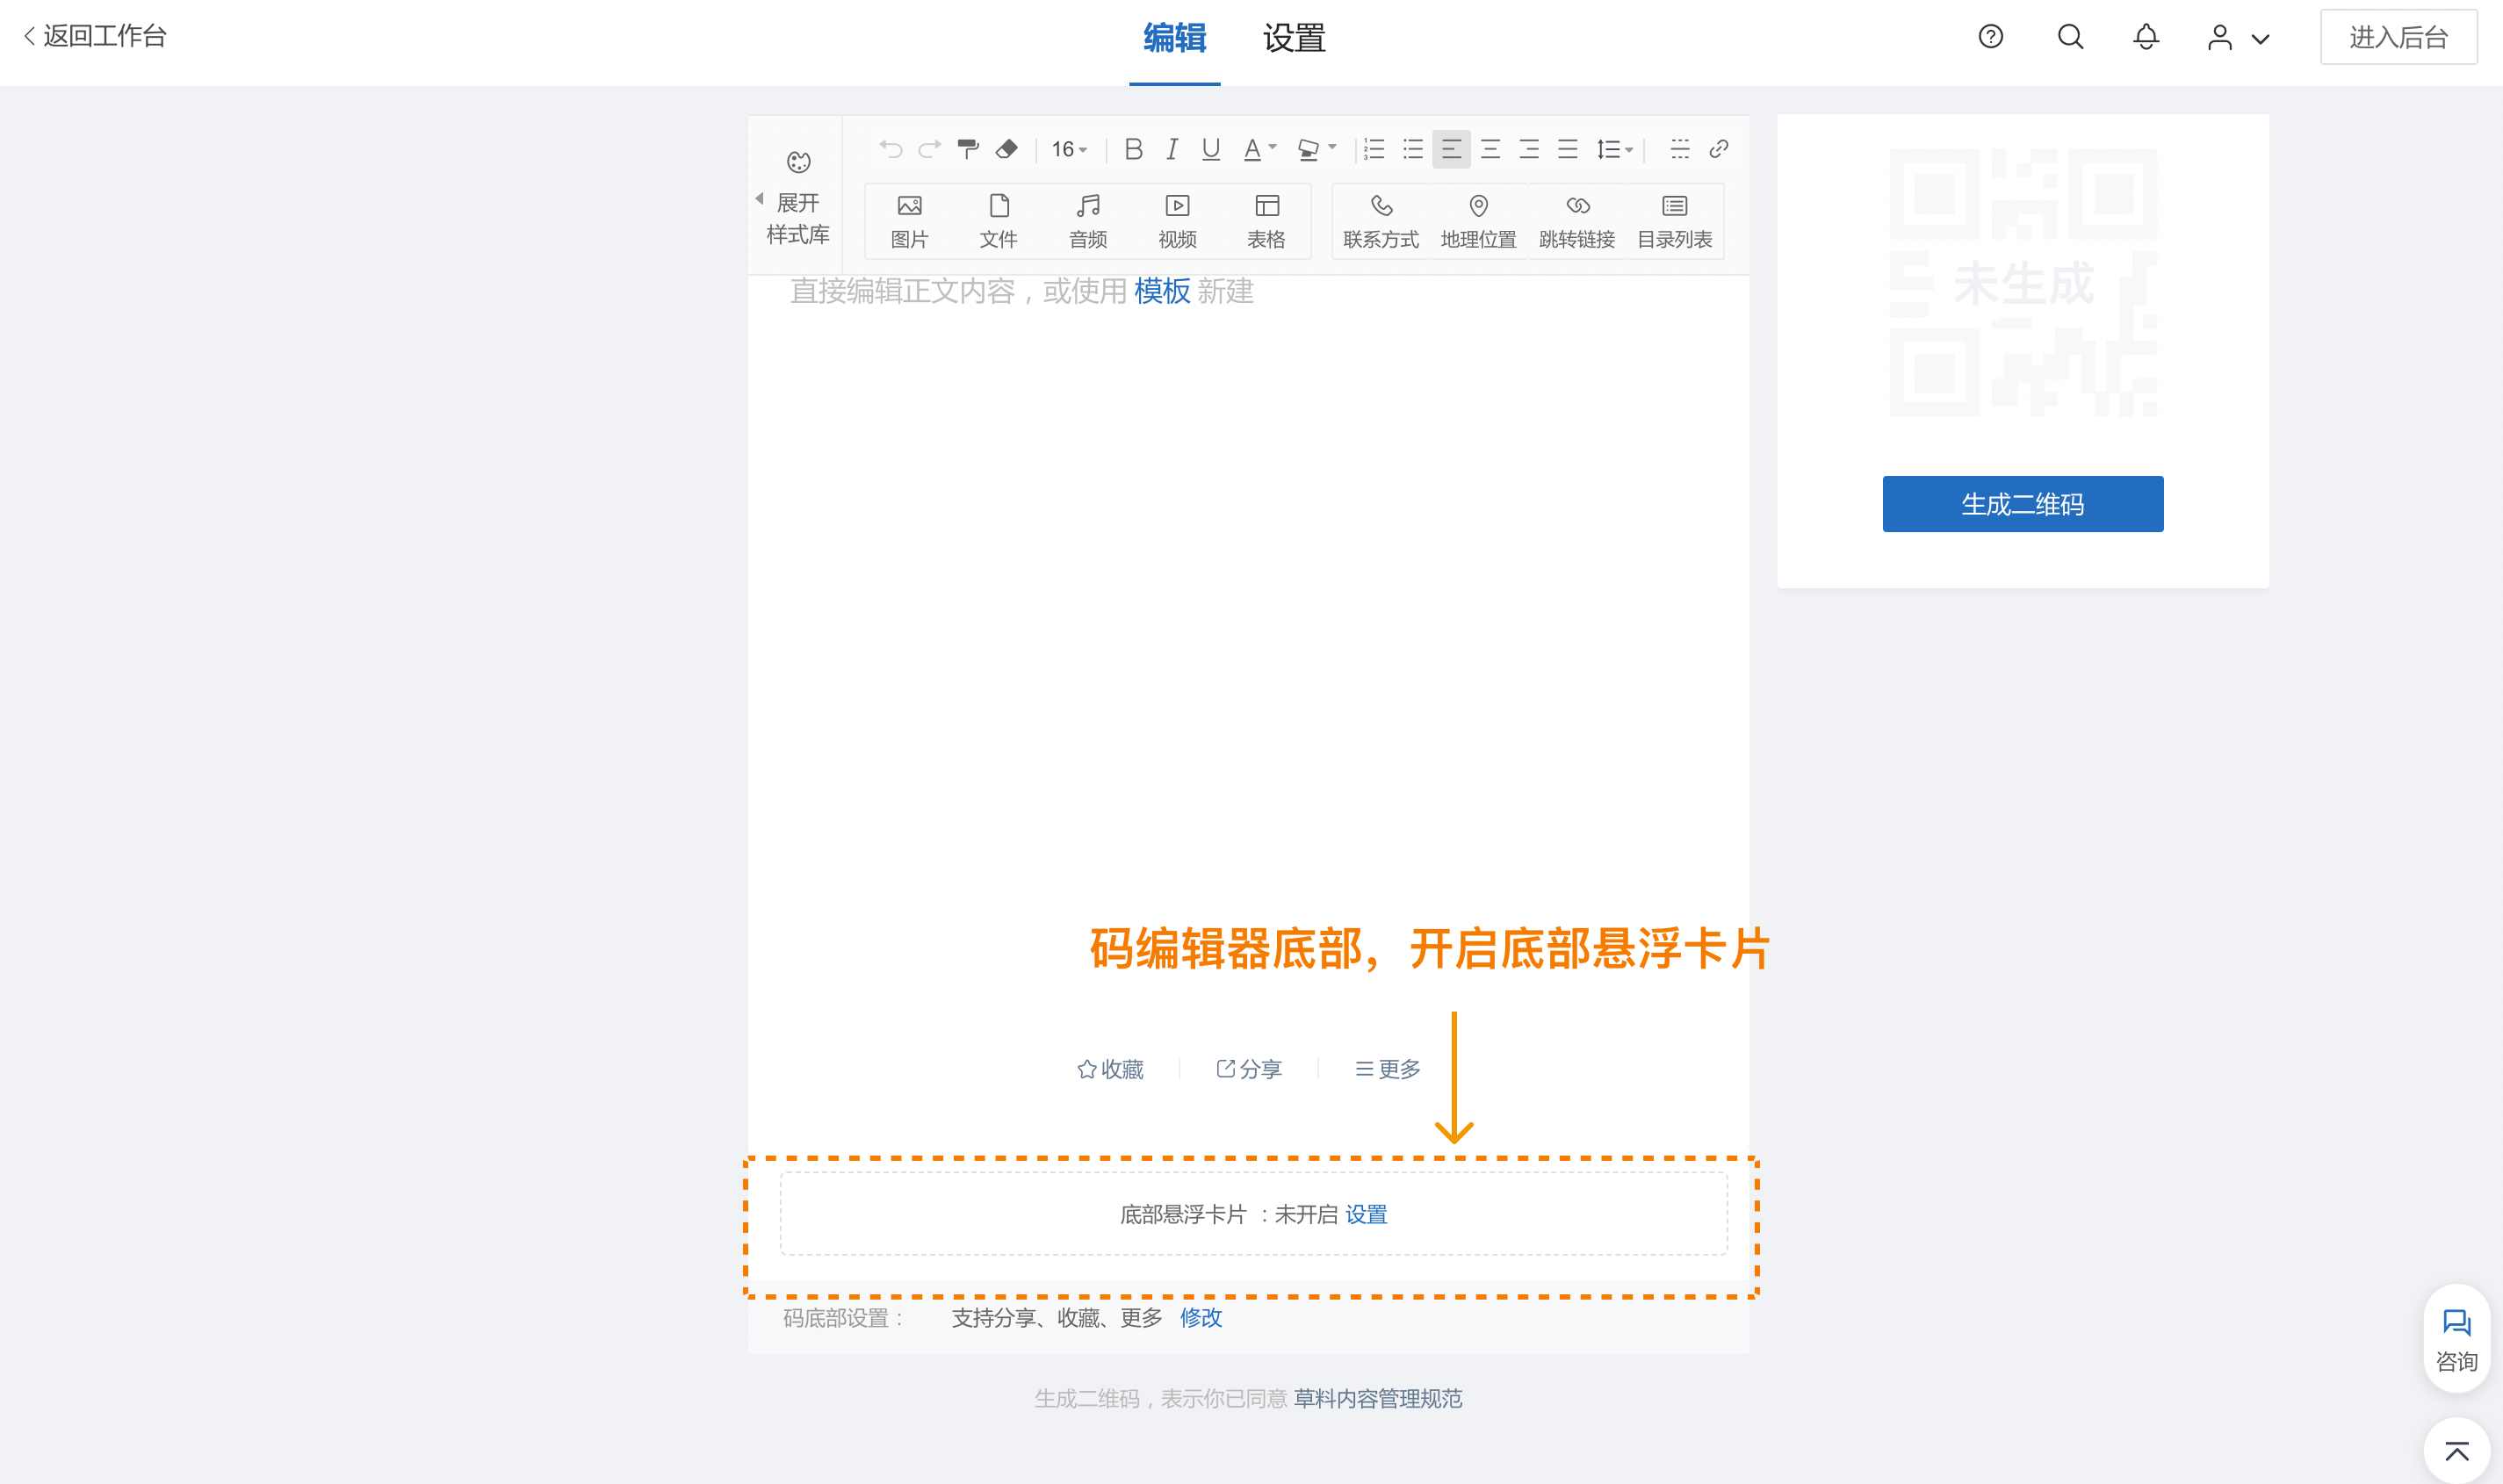Add 目录列表 directory list component
2503x1484 pixels.
1675,221
